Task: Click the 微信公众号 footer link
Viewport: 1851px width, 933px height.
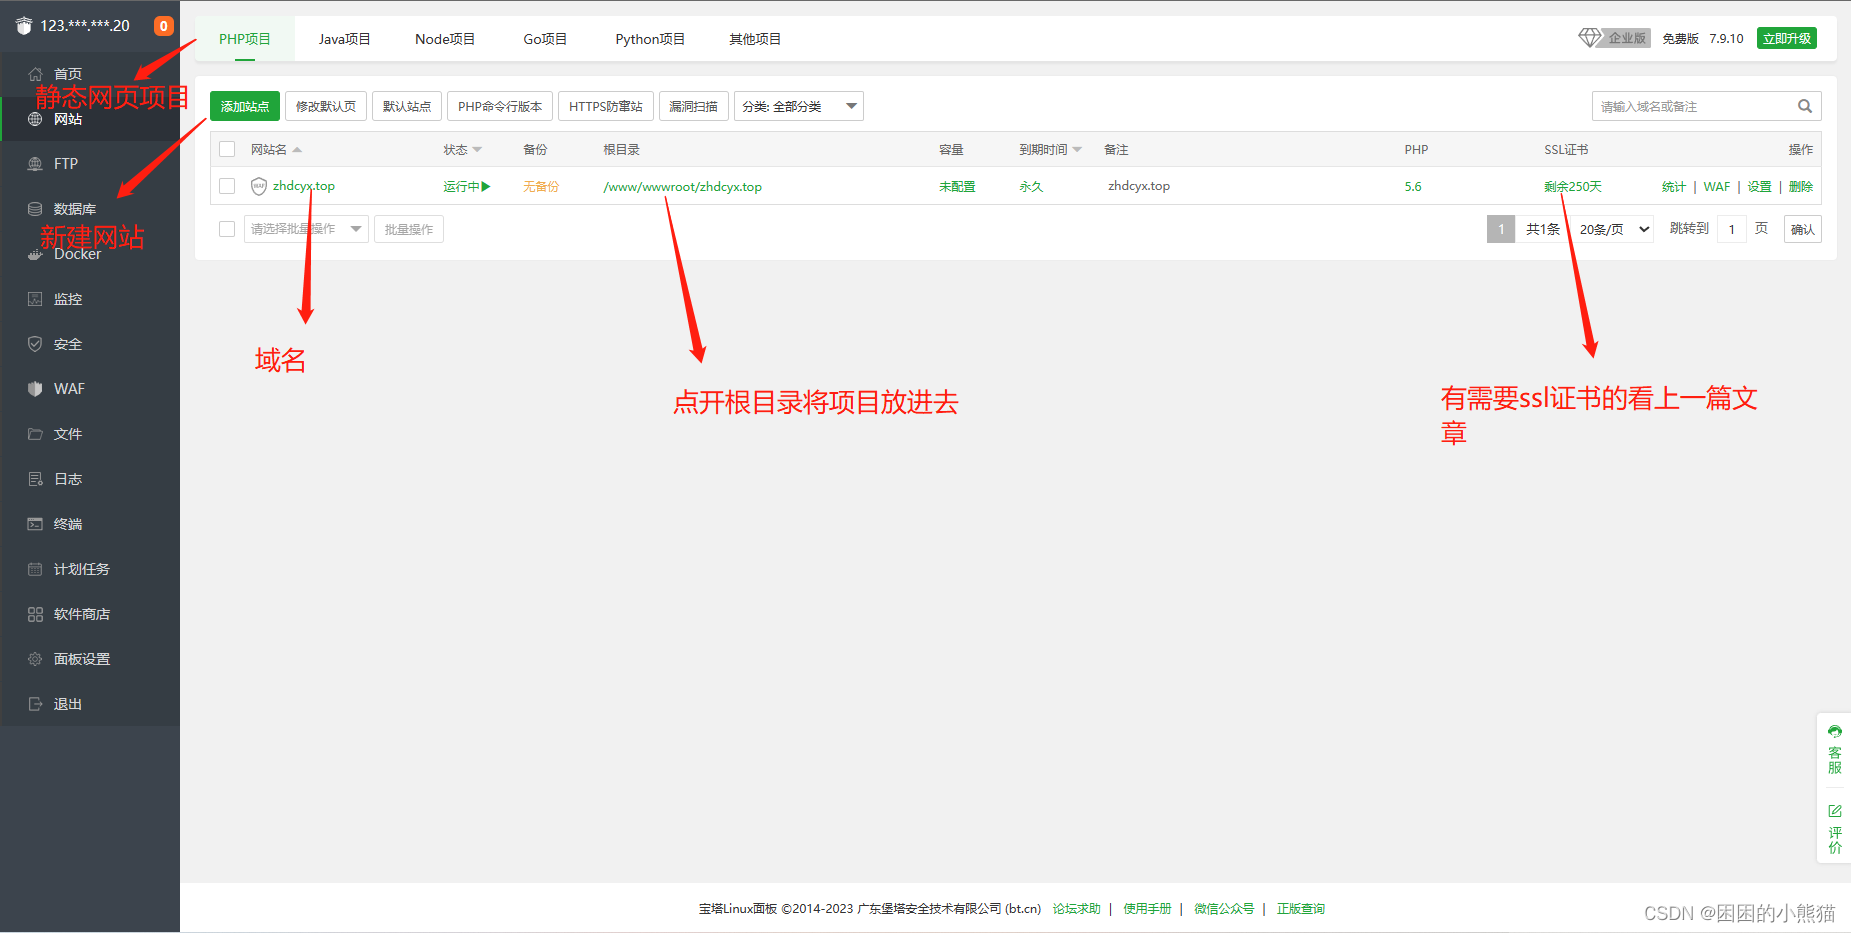Action: coord(1224,909)
